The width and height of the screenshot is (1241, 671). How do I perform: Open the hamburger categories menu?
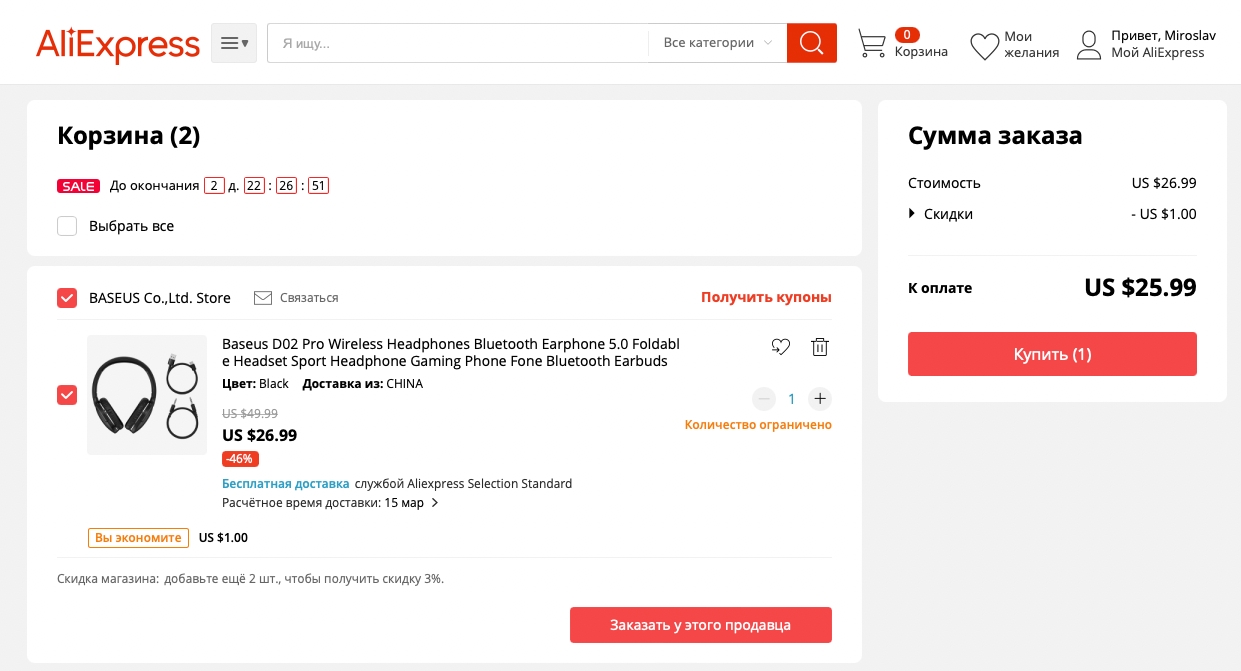[x=234, y=43]
